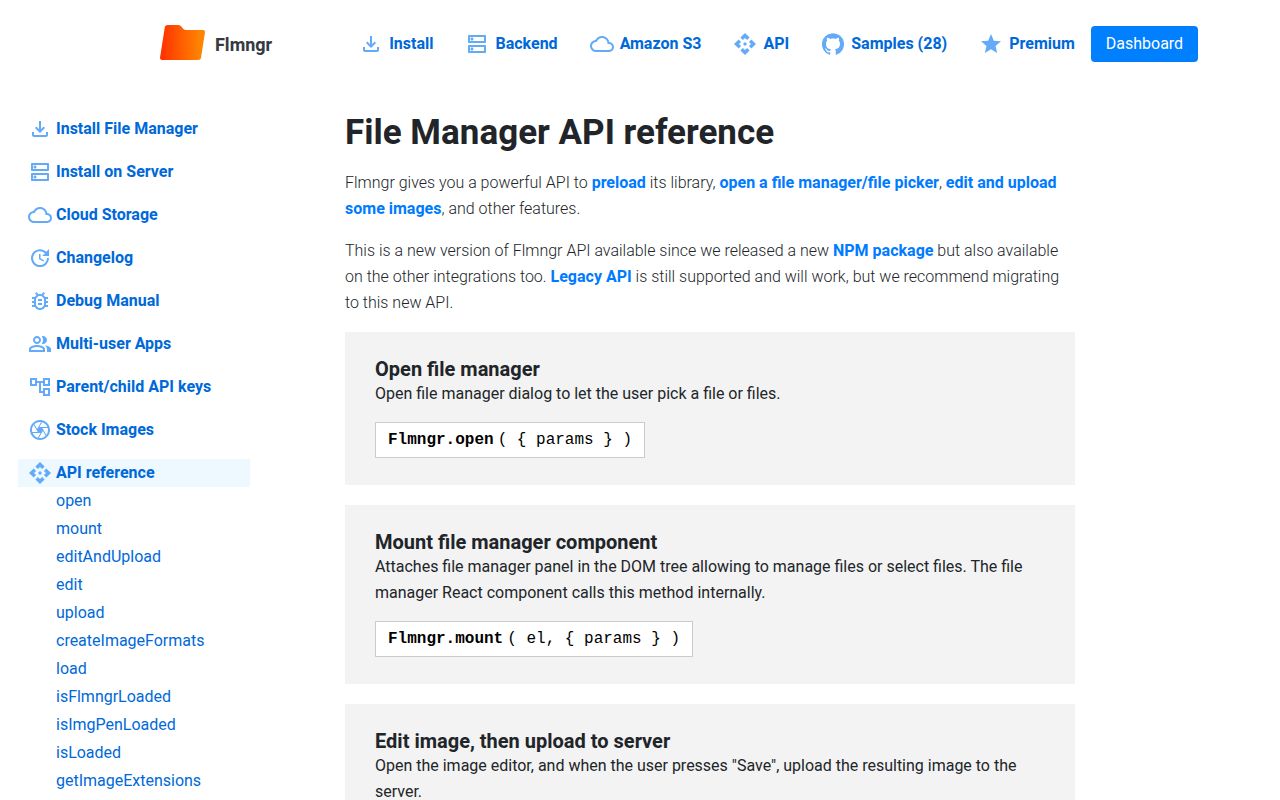The width and height of the screenshot is (1280, 800).
Task: Click the Premium star icon
Action: [991, 44]
